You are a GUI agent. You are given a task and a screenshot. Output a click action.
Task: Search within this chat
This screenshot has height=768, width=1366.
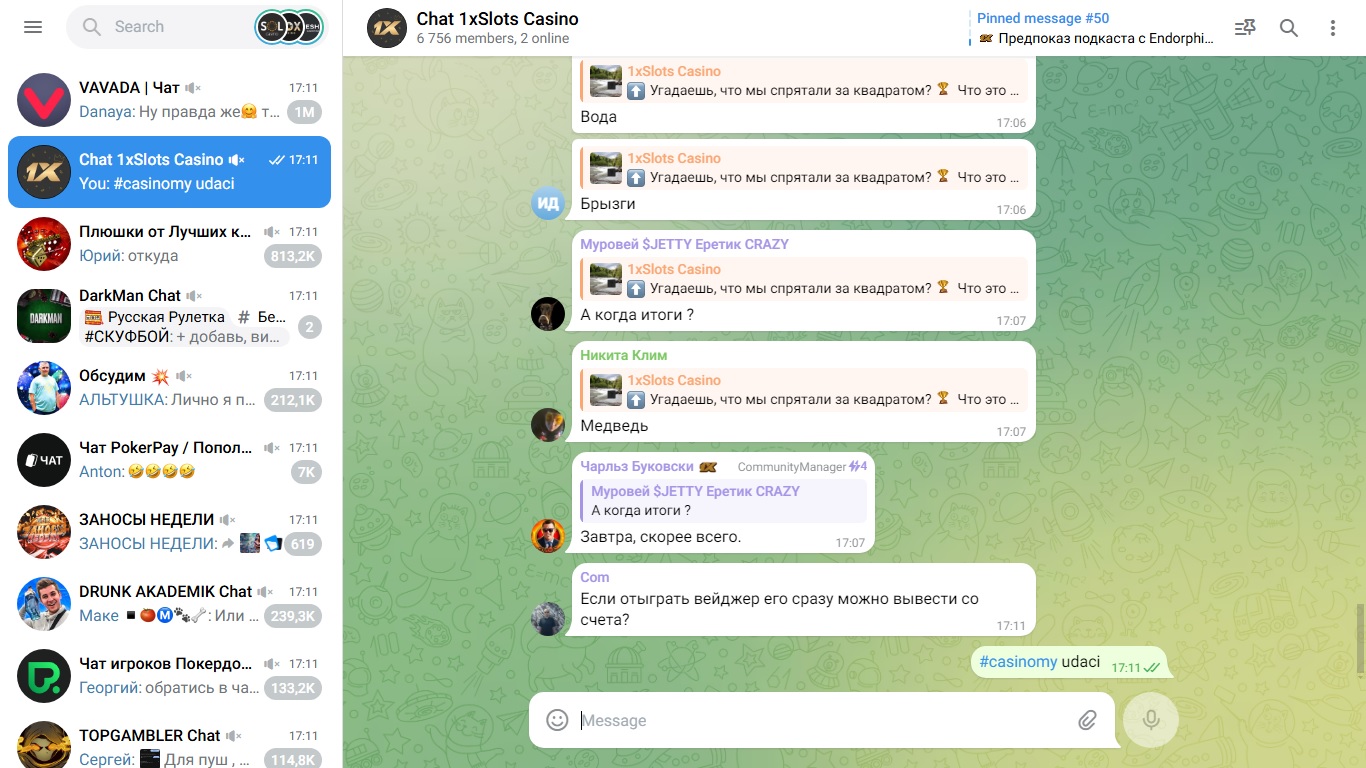(1289, 28)
